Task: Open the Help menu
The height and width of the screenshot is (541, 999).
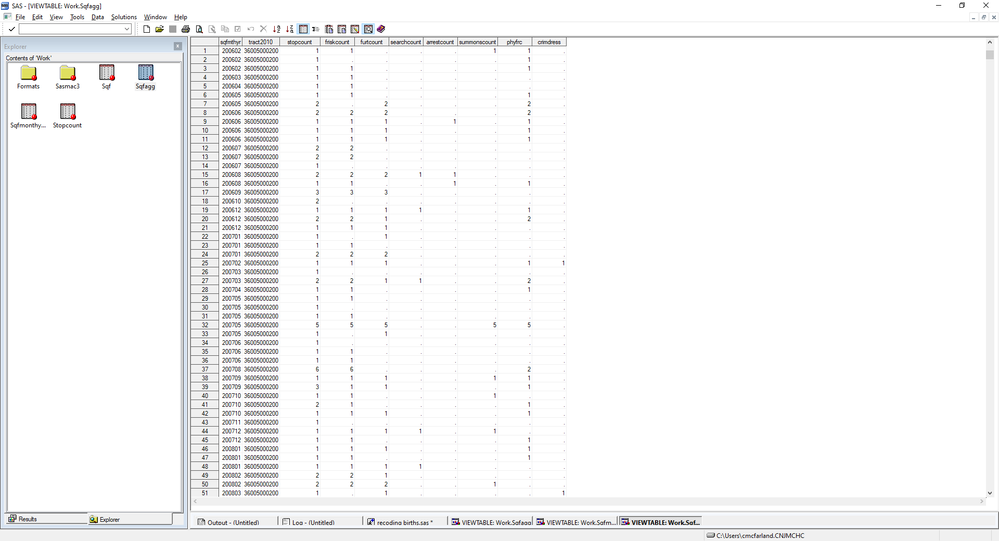Action: pyautogui.click(x=180, y=17)
